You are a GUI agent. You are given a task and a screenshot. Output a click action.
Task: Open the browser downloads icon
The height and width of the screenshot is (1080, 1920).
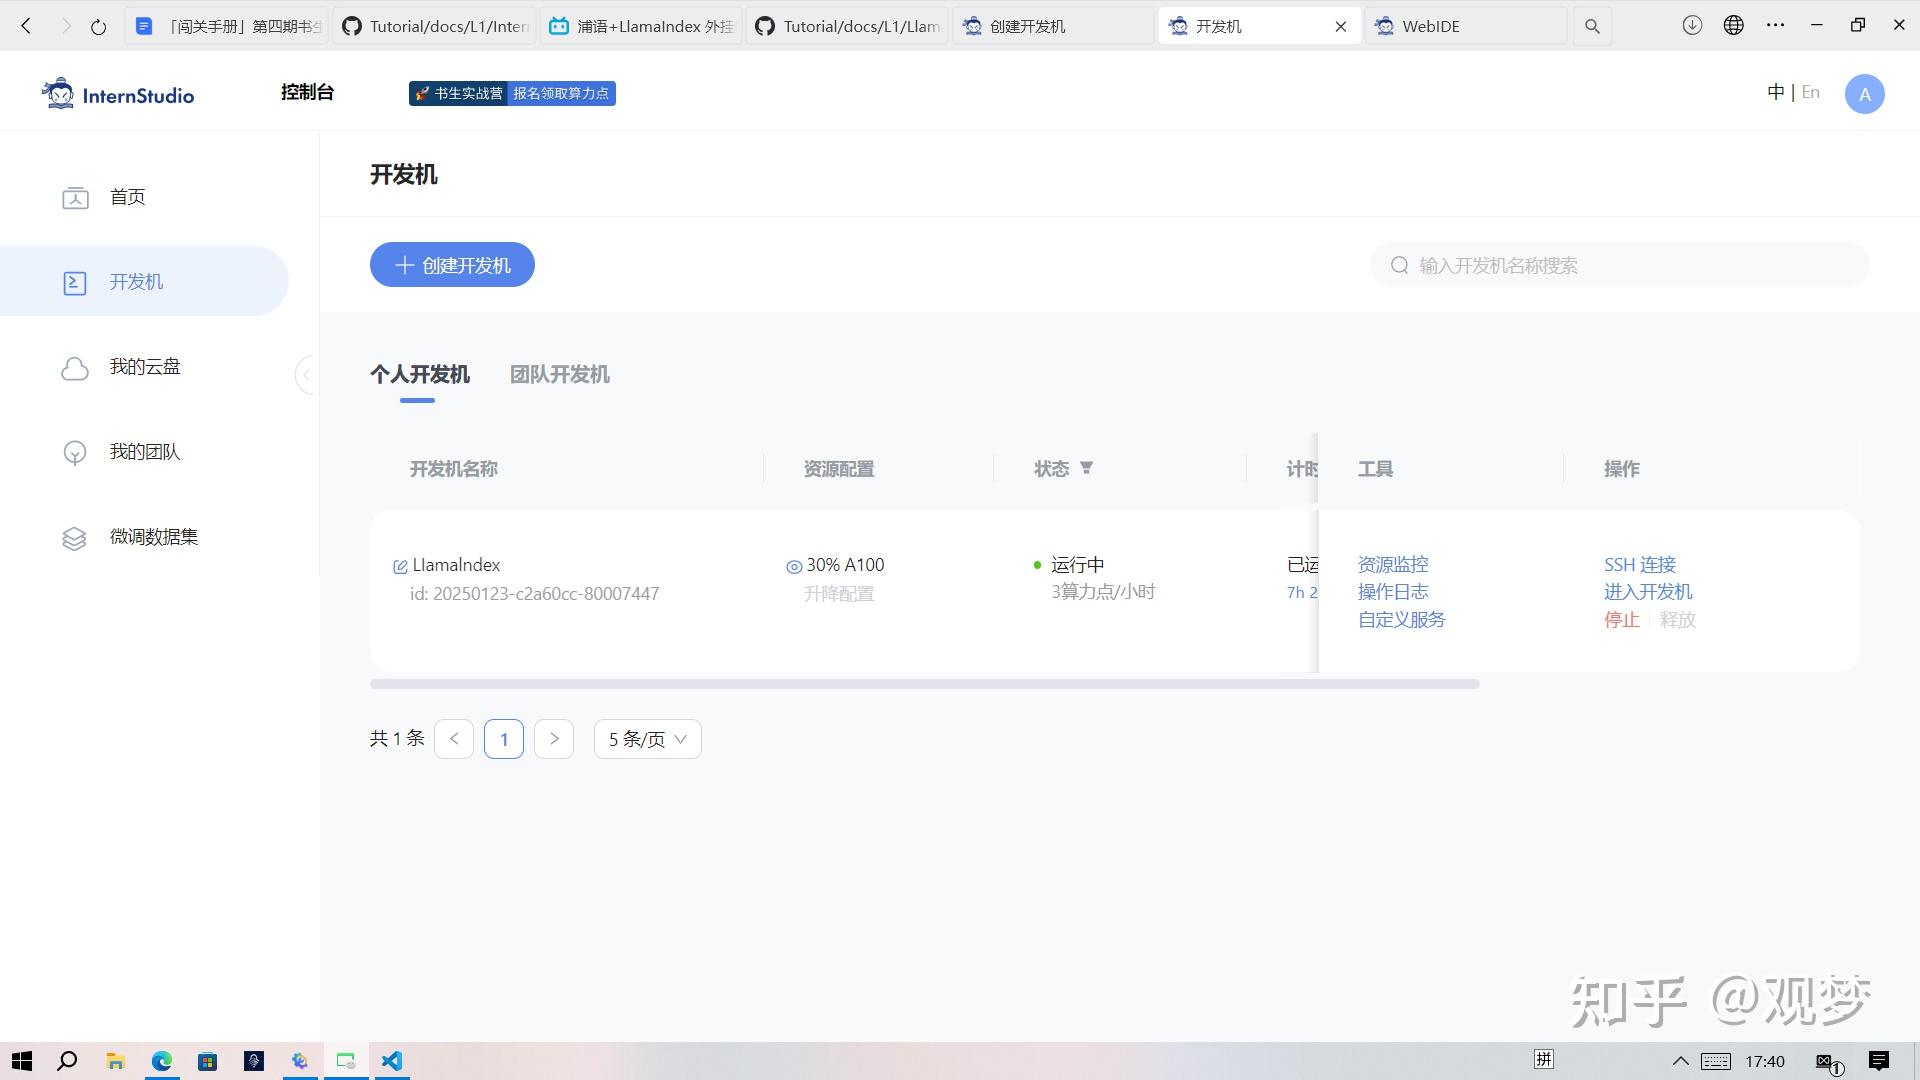pyautogui.click(x=1692, y=26)
